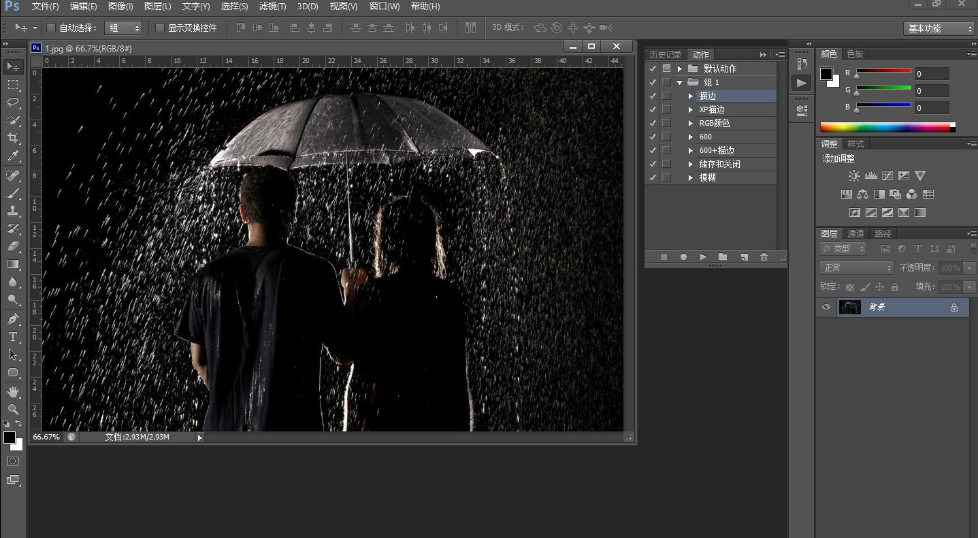Click the play action button in Actions panel

click(x=703, y=257)
